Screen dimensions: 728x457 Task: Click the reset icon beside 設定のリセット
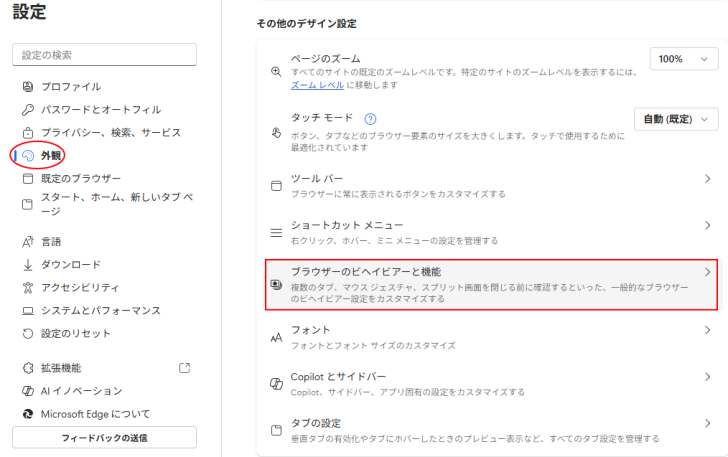[28, 334]
